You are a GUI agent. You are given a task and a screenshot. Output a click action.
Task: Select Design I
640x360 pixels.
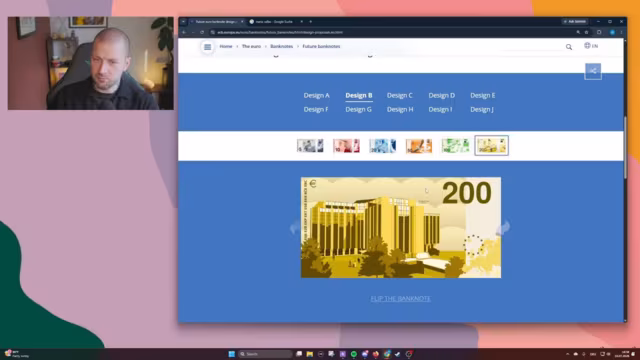(x=440, y=109)
